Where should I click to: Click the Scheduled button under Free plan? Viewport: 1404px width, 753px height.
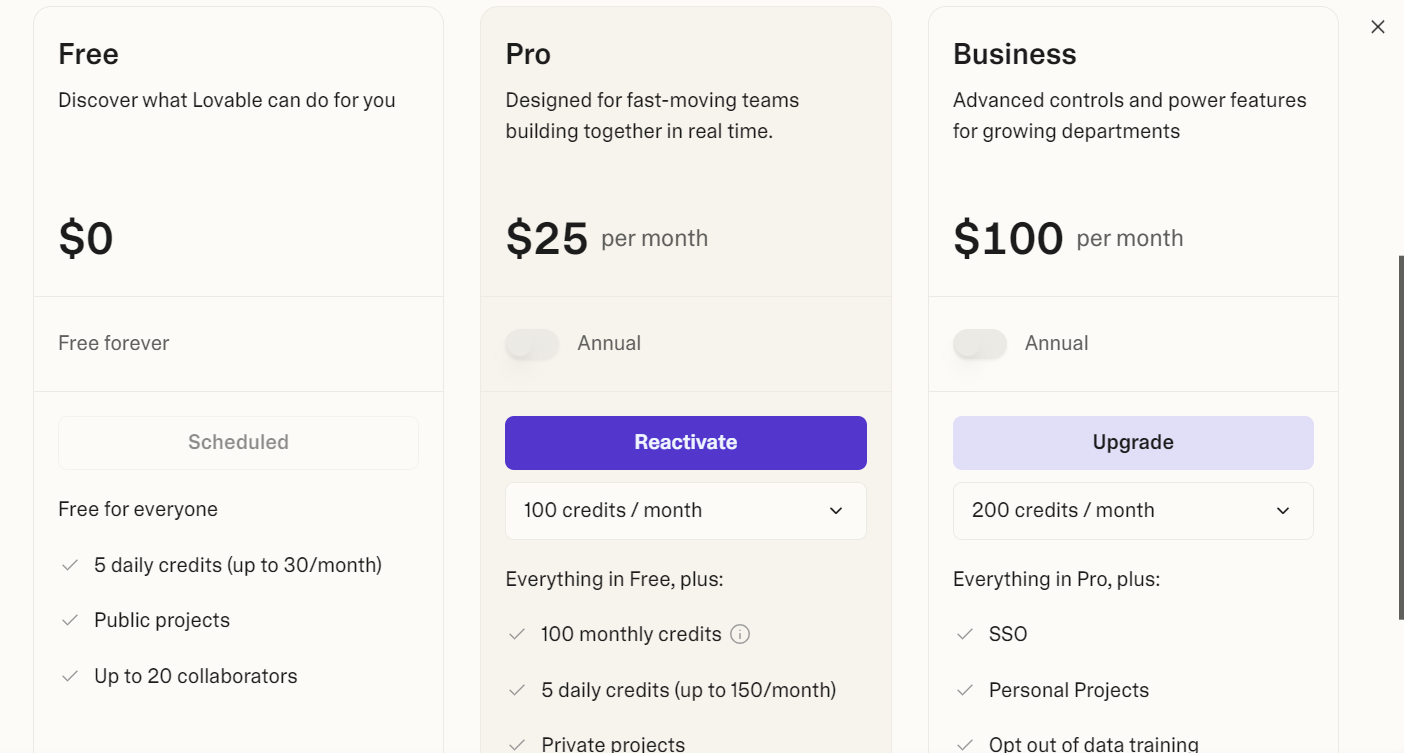tap(238, 443)
